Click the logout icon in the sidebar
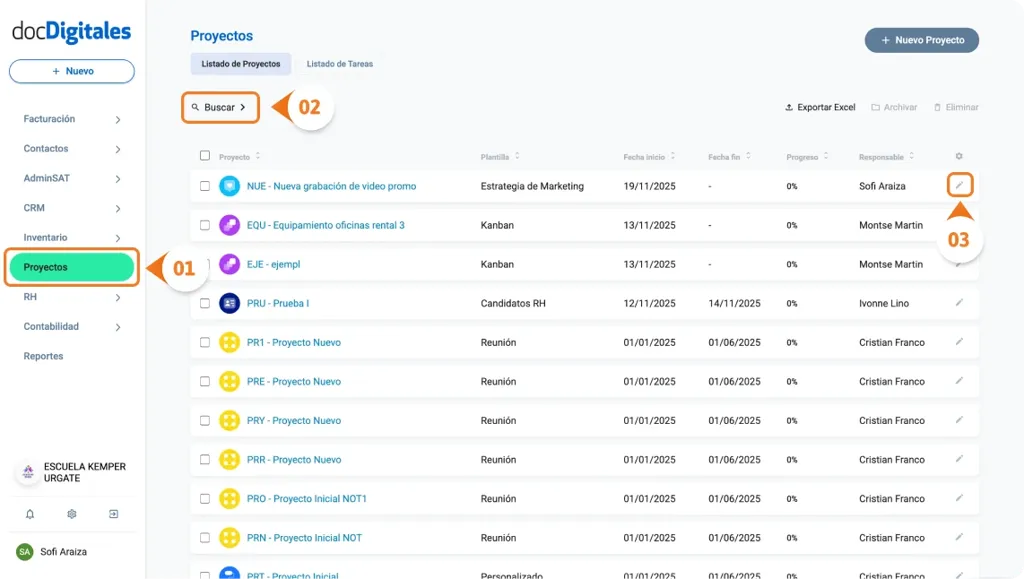The width and height of the screenshot is (1024, 579). 113,513
